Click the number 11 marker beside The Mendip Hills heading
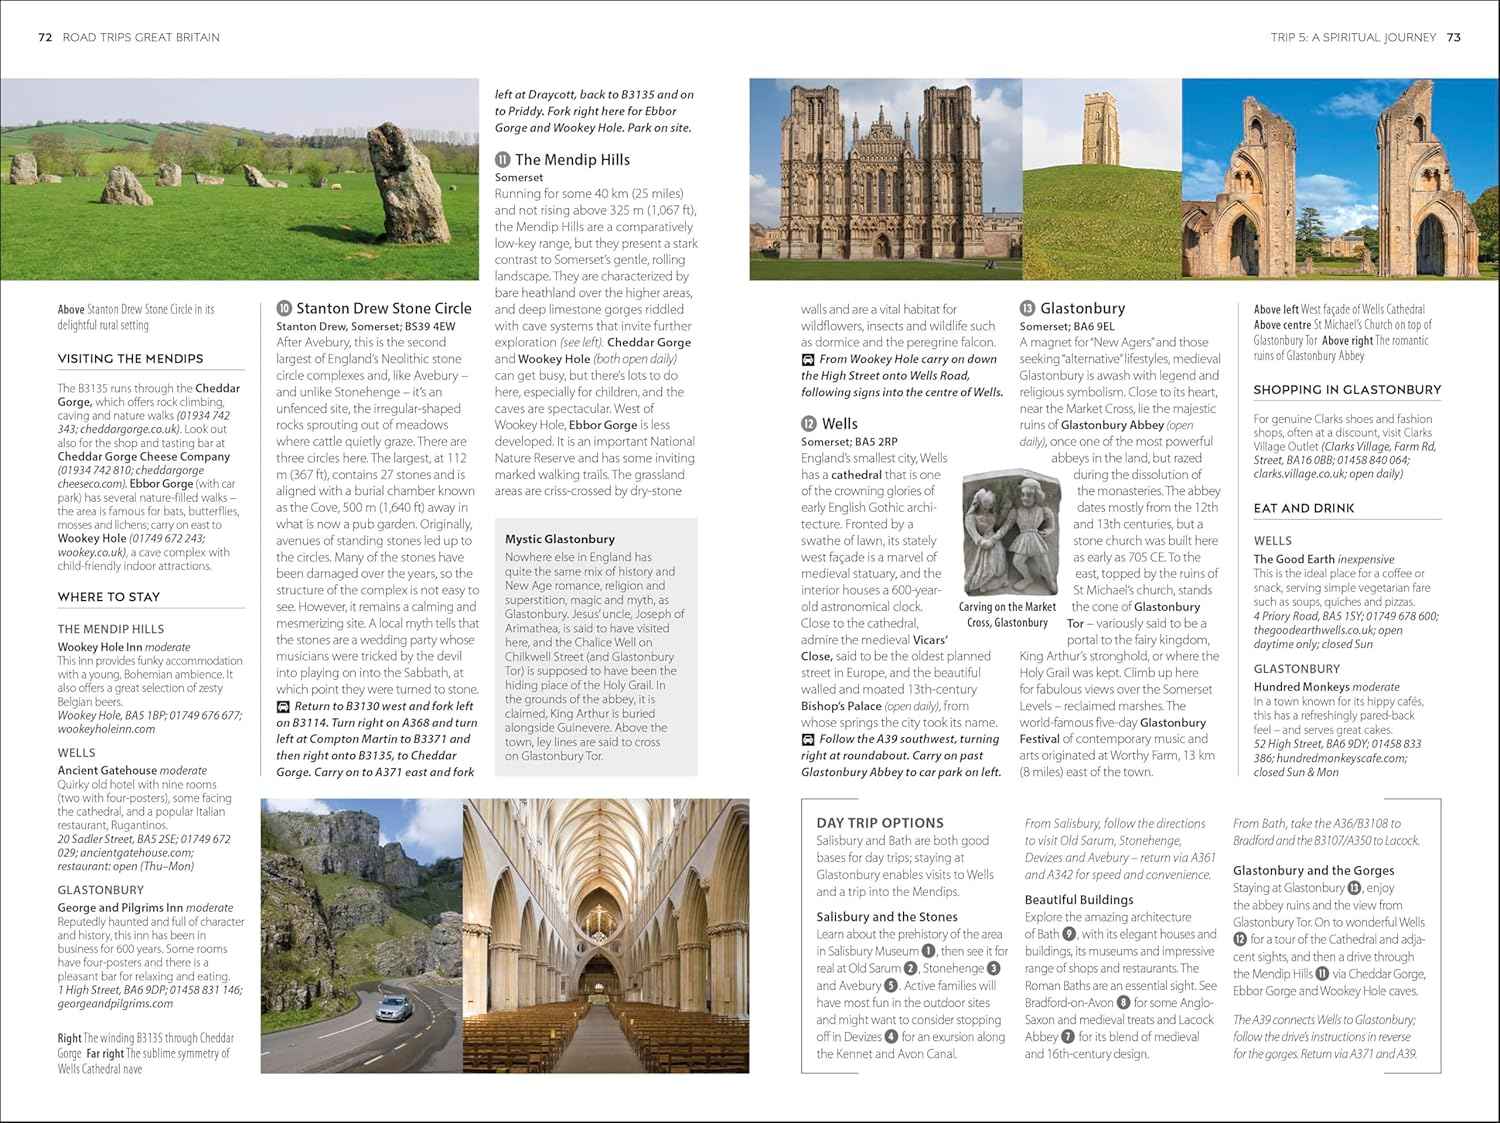This screenshot has width=1500, height=1123. (502, 160)
